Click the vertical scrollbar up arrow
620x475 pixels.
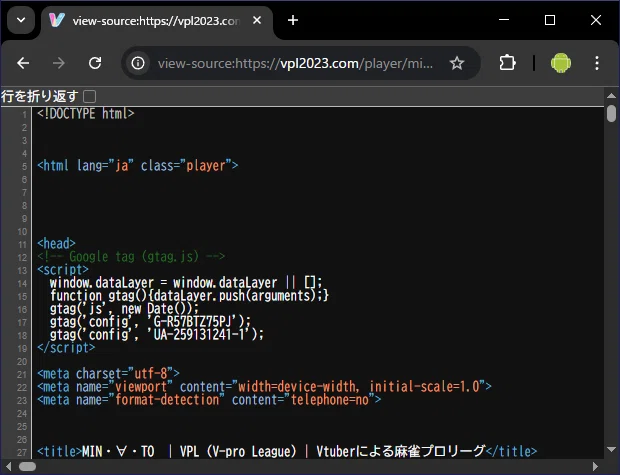click(x=611, y=96)
